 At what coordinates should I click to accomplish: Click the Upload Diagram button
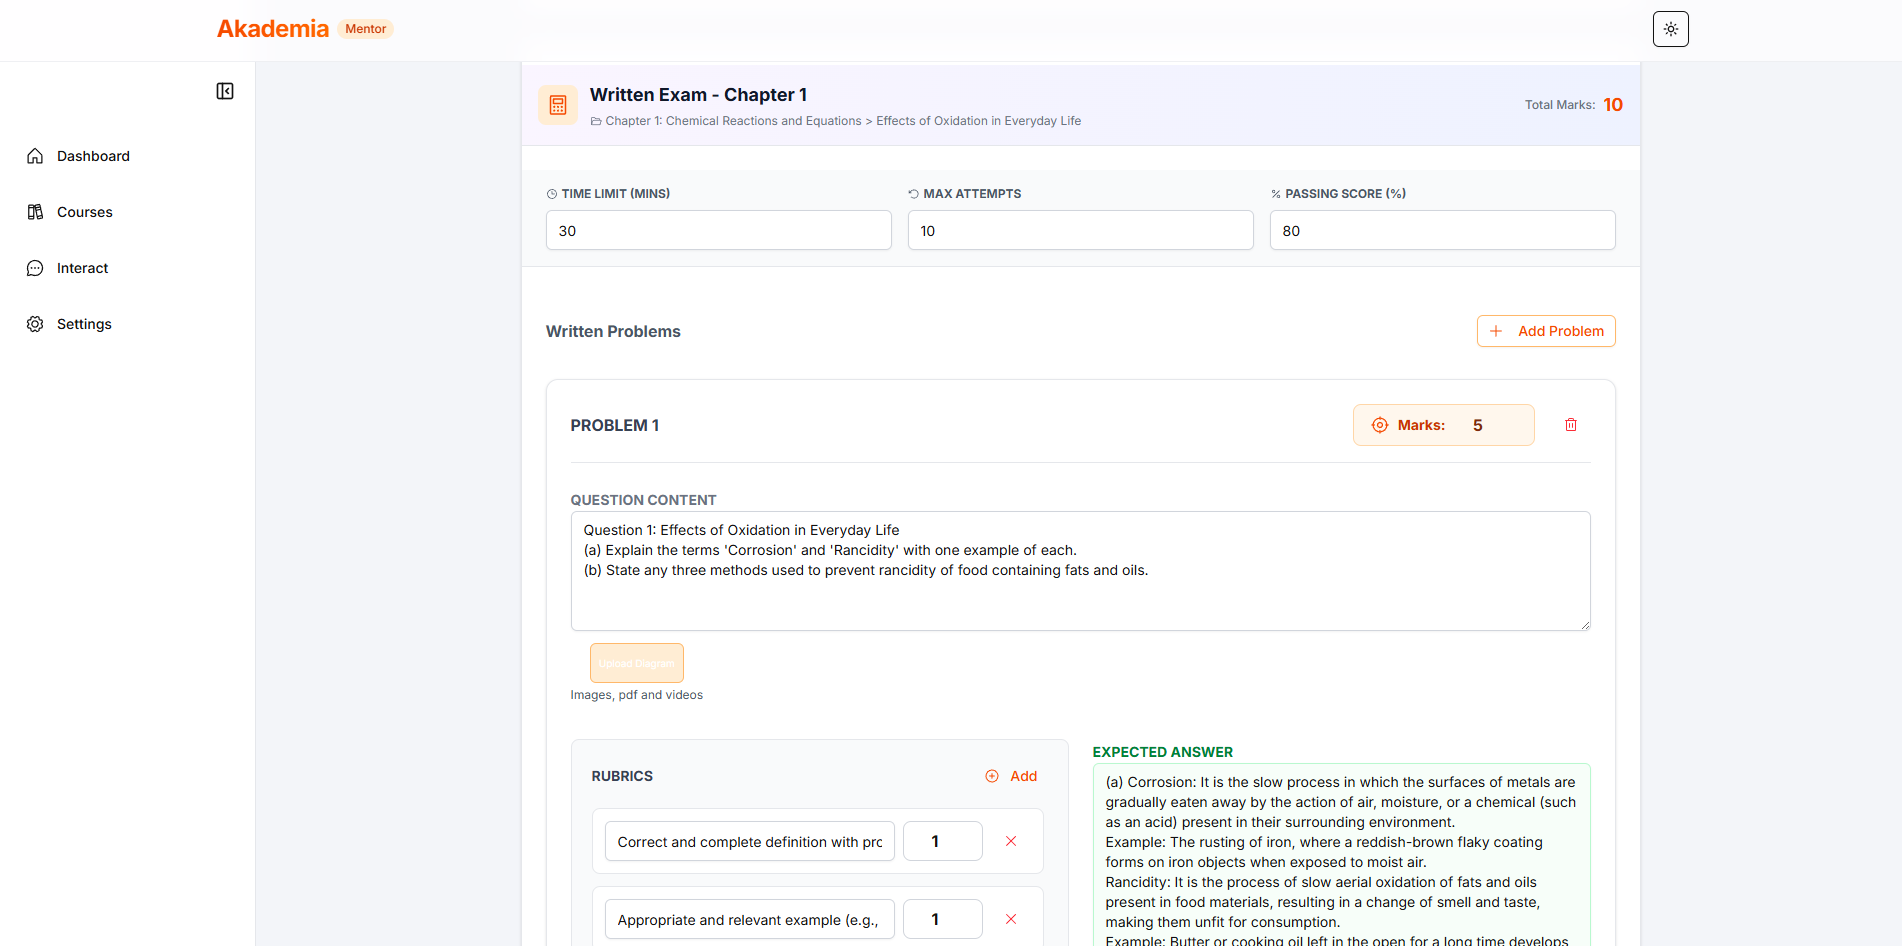coord(637,663)
